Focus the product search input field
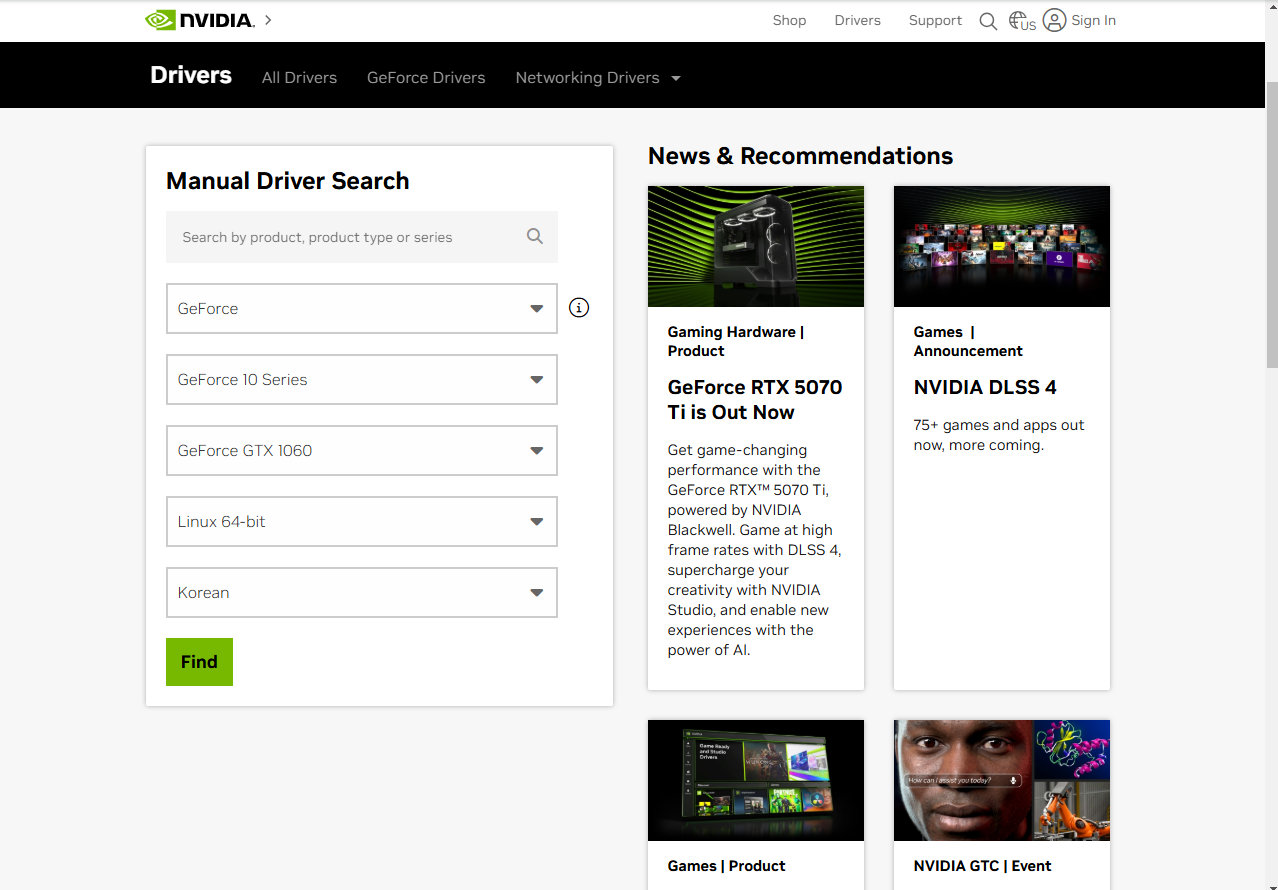Viewport: 1278px width, 890px height. 362,237
